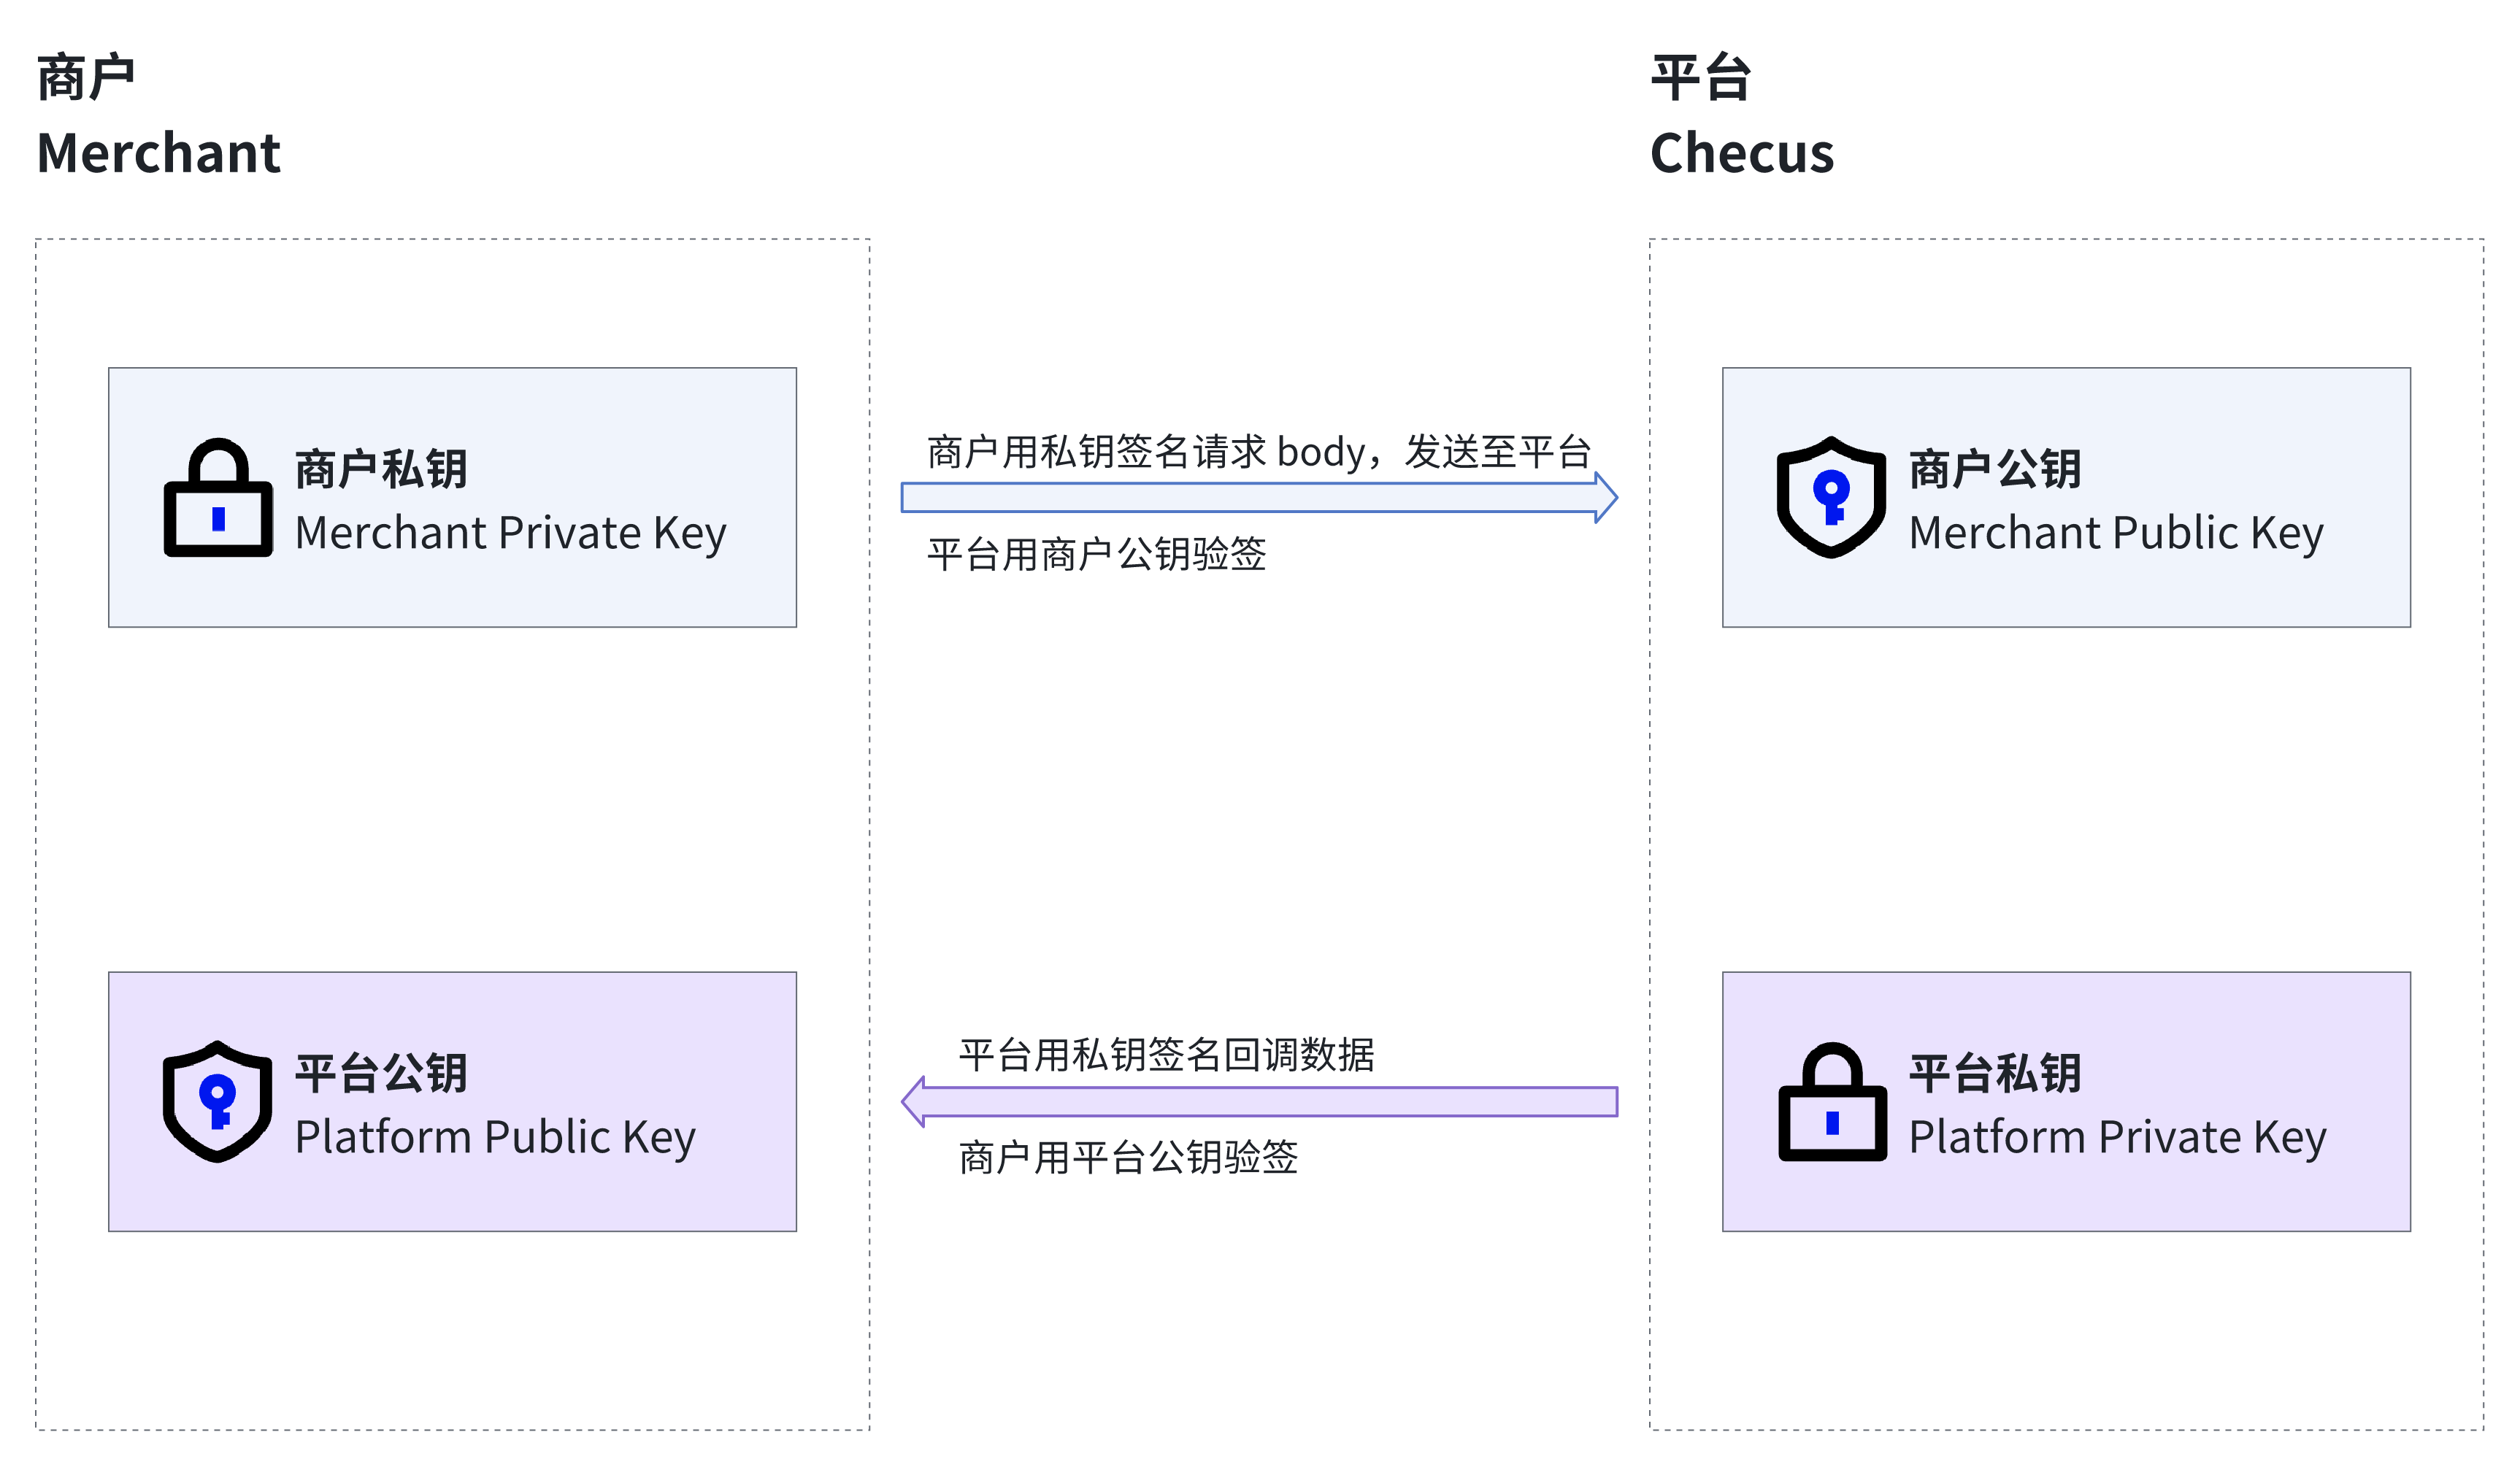Select the "Platform Private Key" text label
The width and height of the screenshot is (2520, 1467).
2117,1137
